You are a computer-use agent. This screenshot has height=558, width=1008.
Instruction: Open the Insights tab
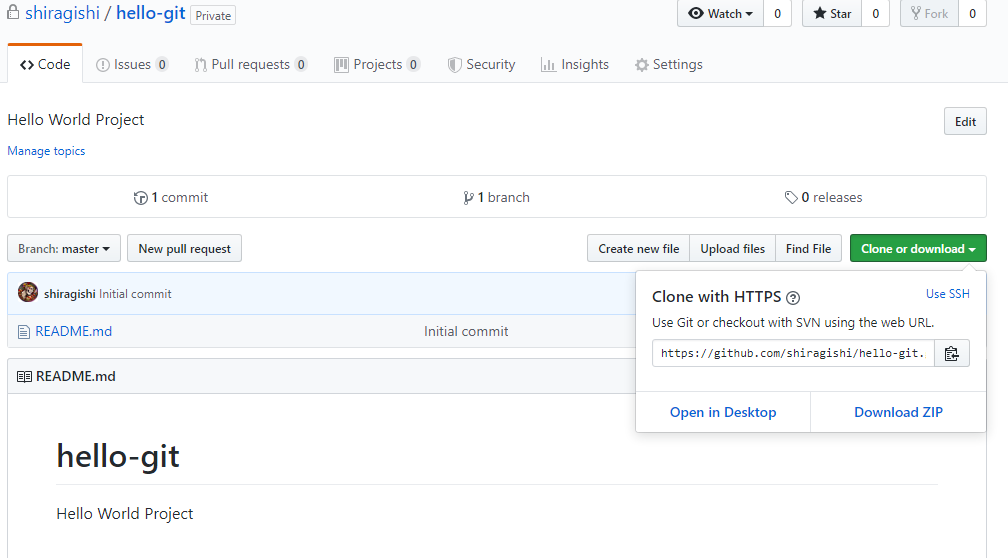pos(575,64)
